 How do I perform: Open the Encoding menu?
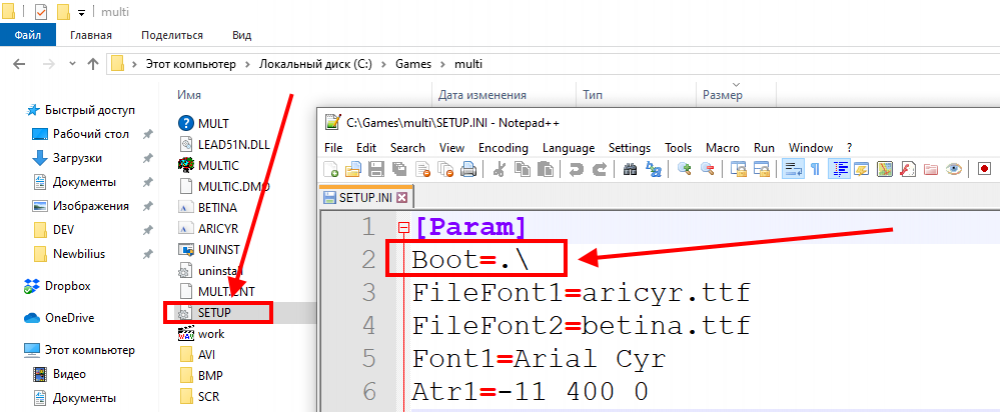tap(503, 147)
